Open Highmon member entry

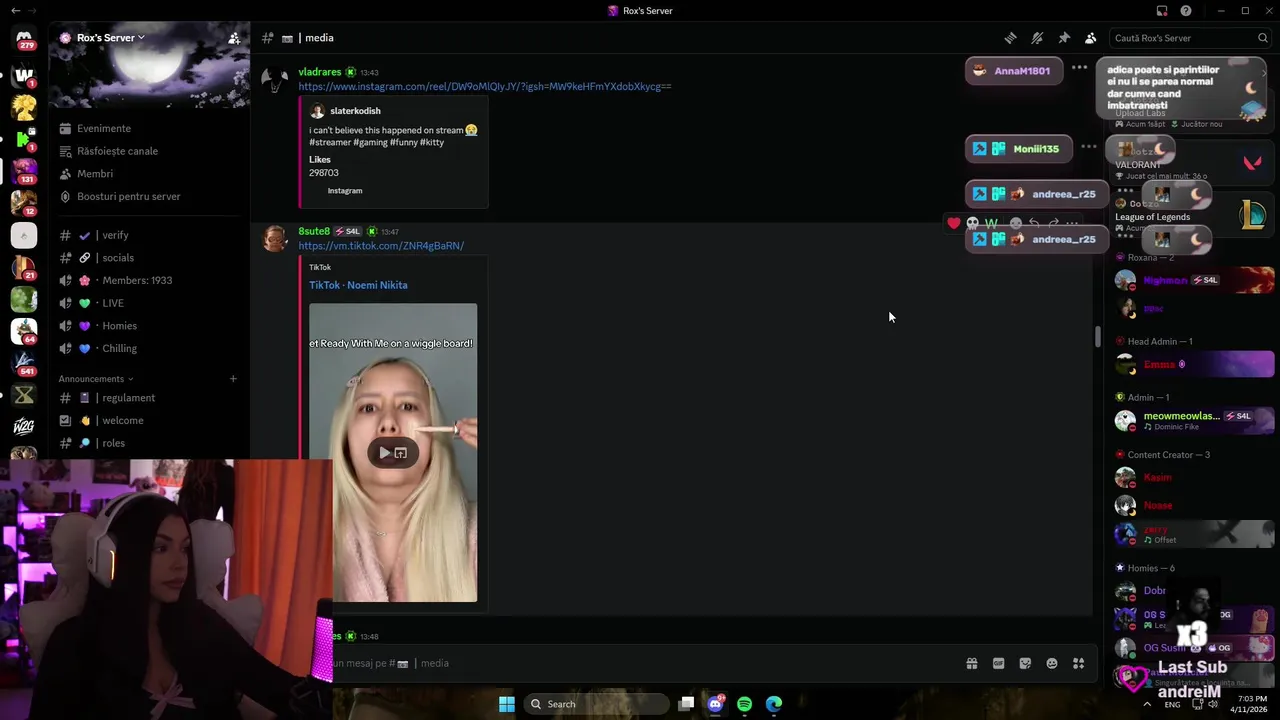coord(1194,280)
